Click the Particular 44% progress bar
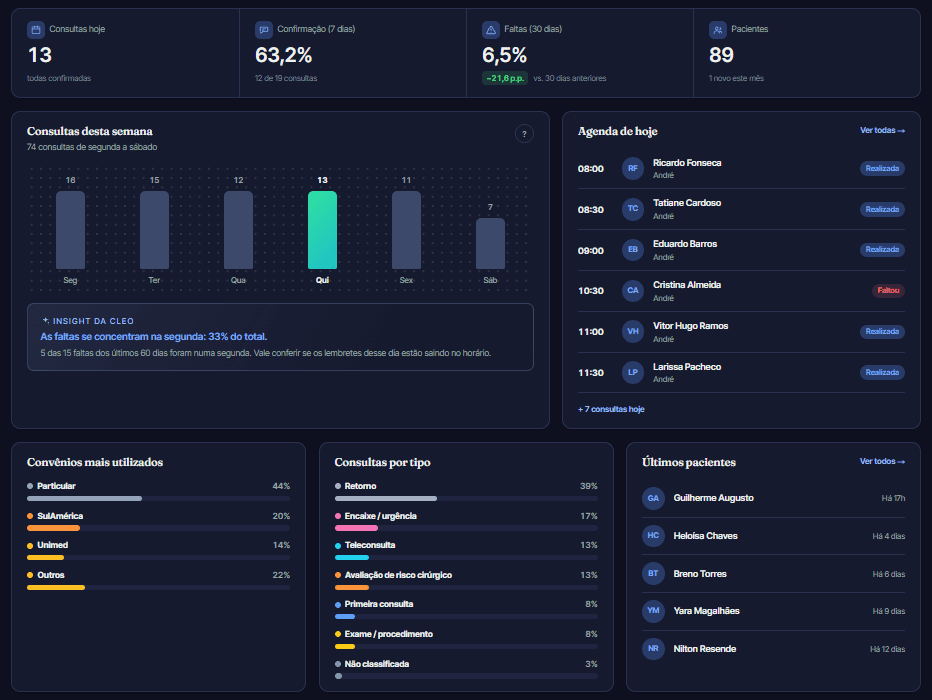This screenshot has height=700, width=932. (158, 499)
